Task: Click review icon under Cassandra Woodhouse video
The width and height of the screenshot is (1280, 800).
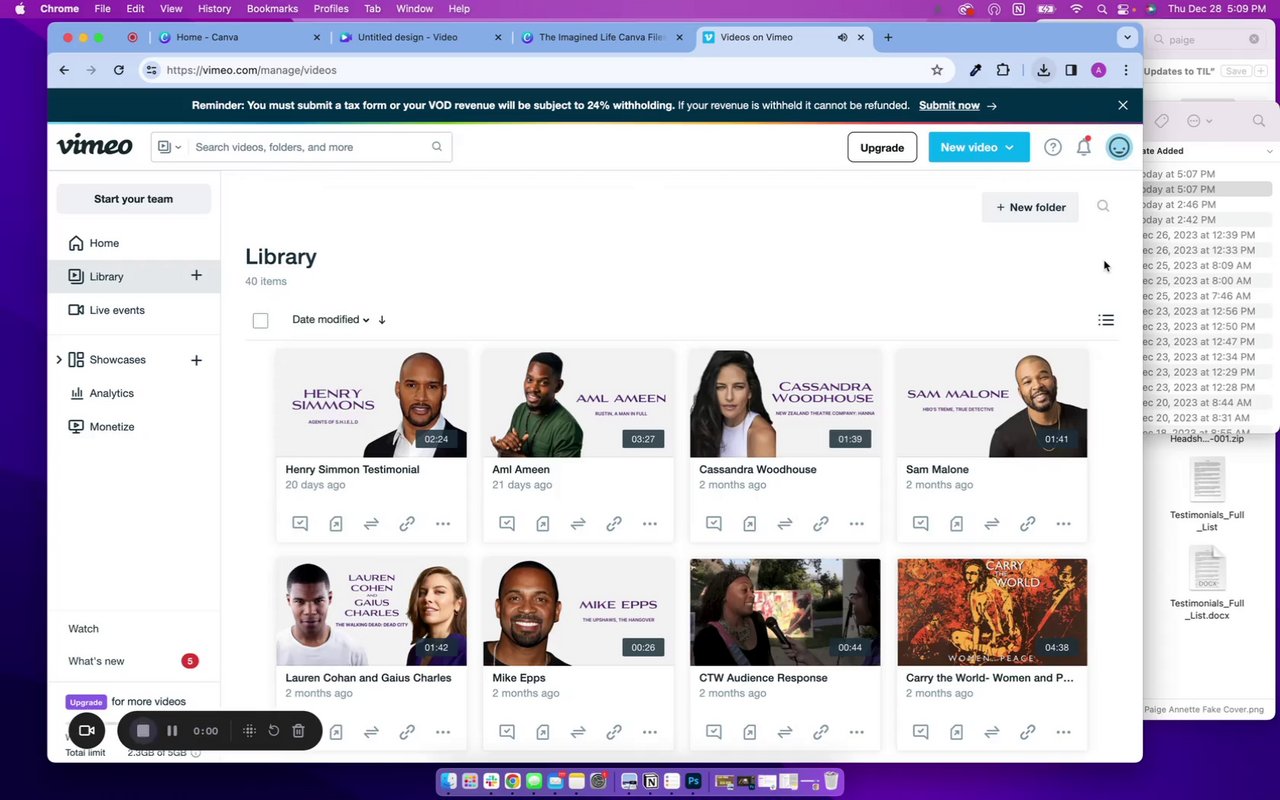Action: pos(714,523)
